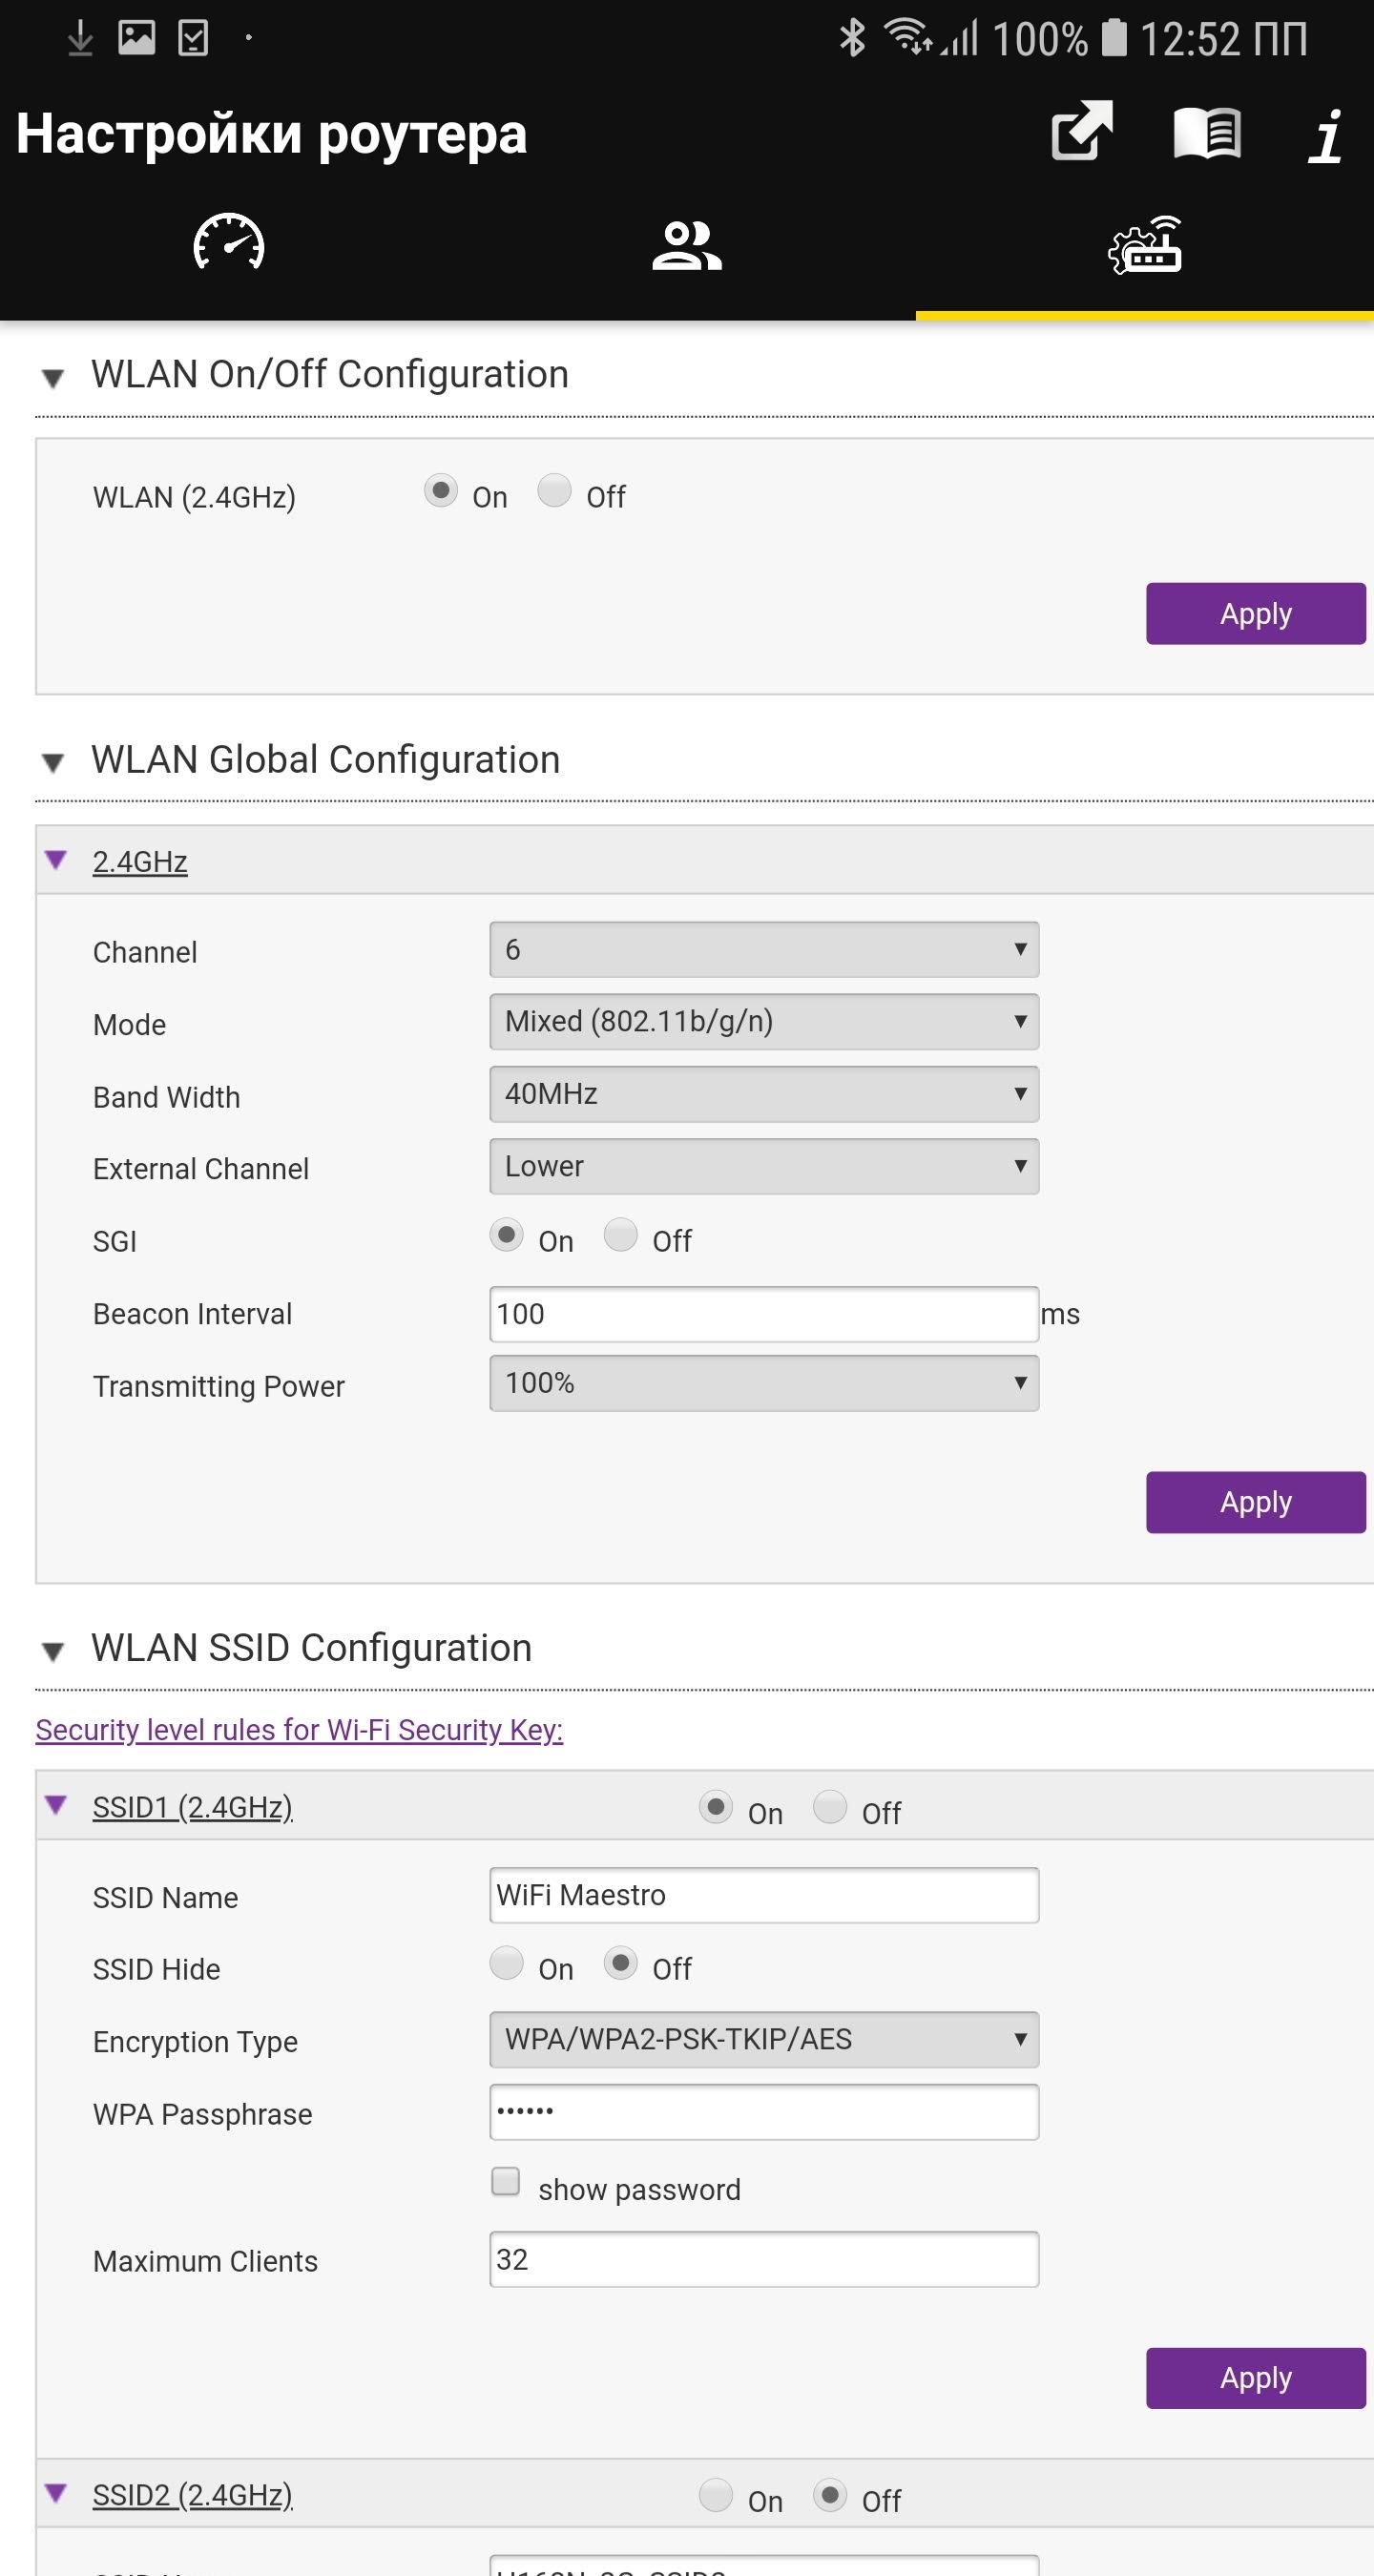Open the Channel dropdown
This screenshot has height=2576, width=1374.
click(763, 950)
